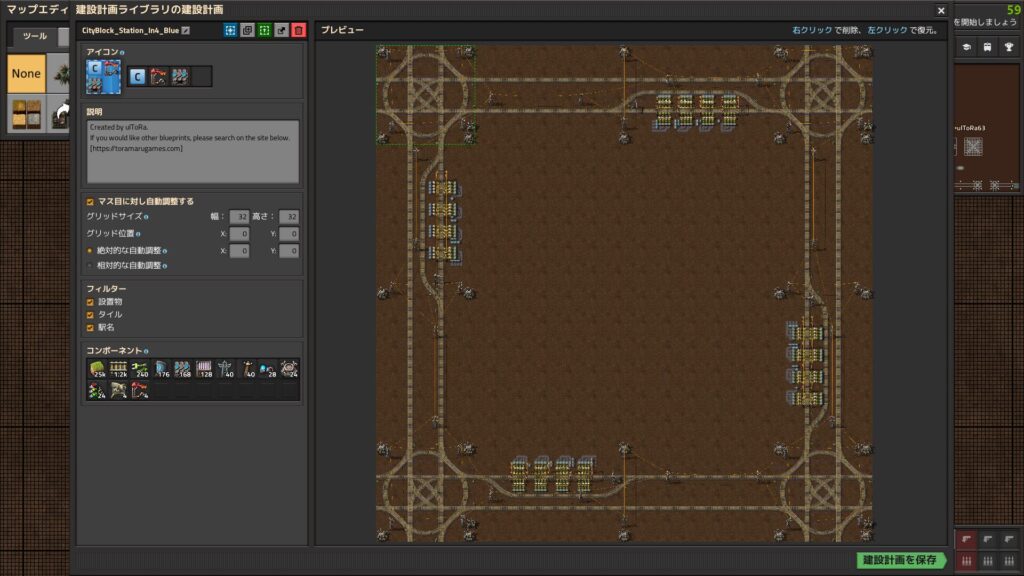Screen dimensions: 1024x576
Task: Click the info icon beside アイコン
Action: click(x=122, y=52)
